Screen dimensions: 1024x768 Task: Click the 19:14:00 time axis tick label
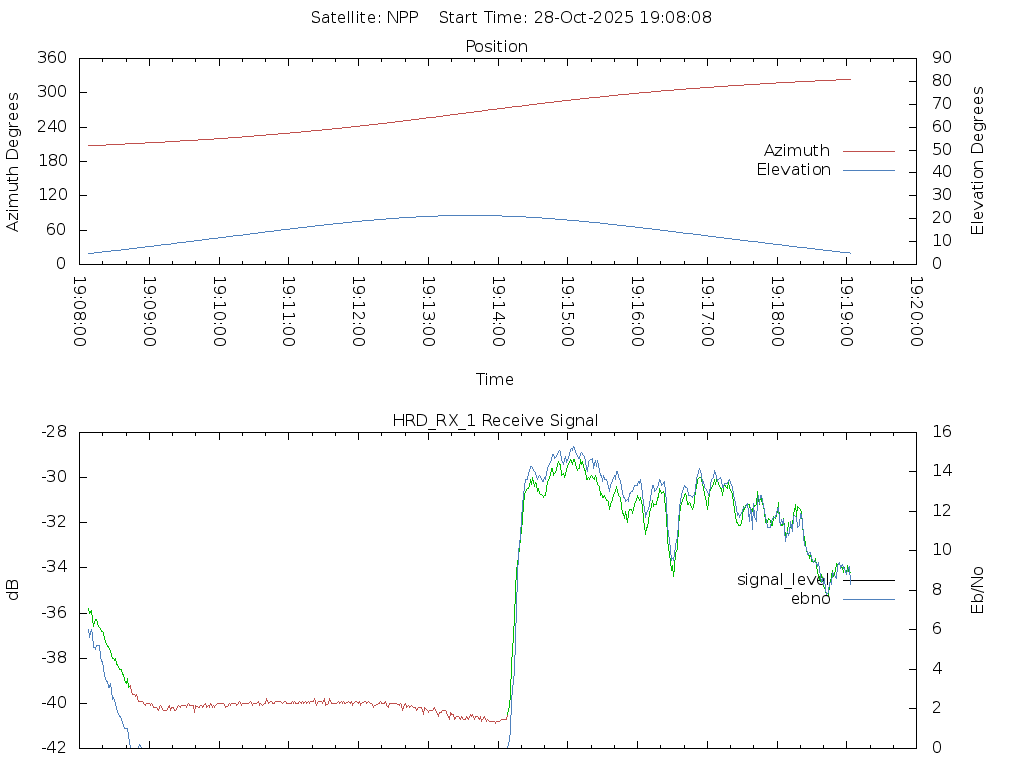coord(497,311)
